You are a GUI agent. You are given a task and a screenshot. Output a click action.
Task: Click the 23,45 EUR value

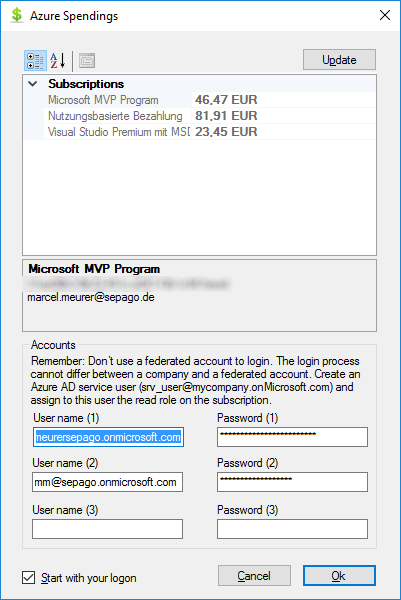[x=226, y=132]
